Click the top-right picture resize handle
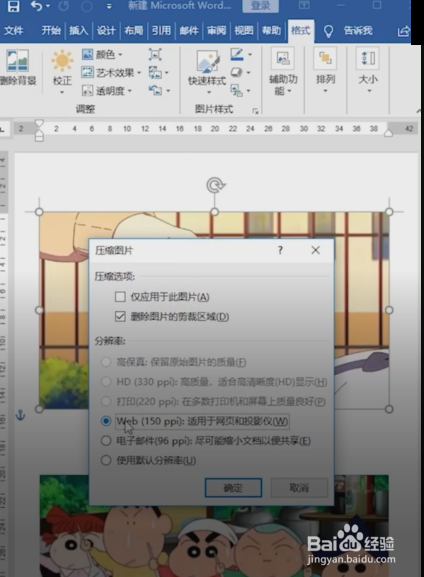This screenshot has width=424, height=577. coord(389,212)
